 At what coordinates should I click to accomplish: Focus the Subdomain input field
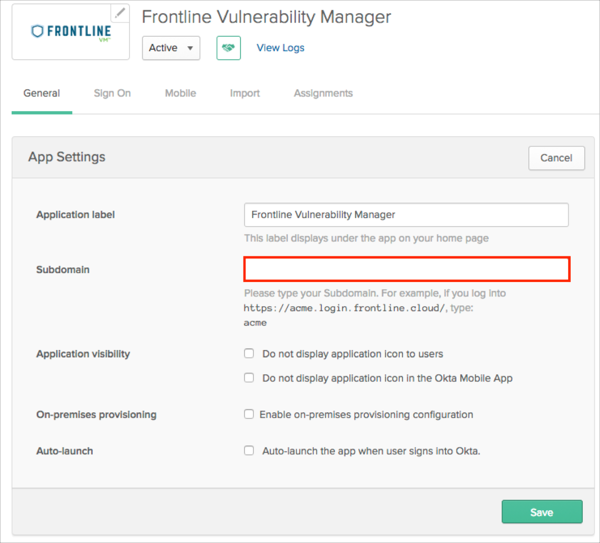point(407,269)
